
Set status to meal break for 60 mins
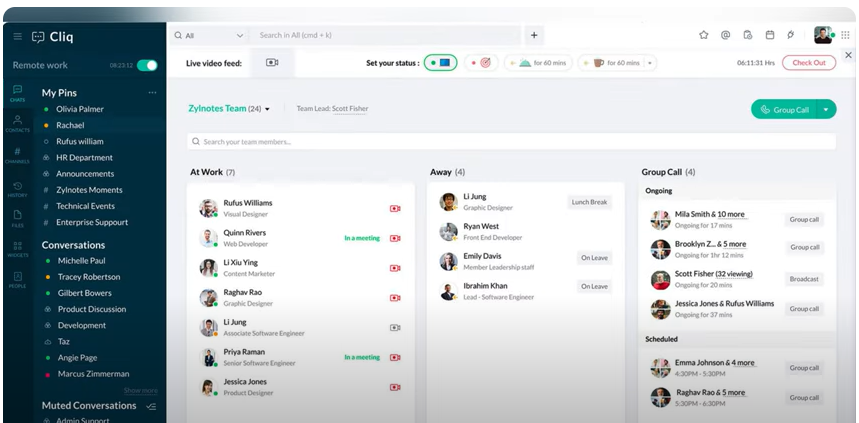538,62
